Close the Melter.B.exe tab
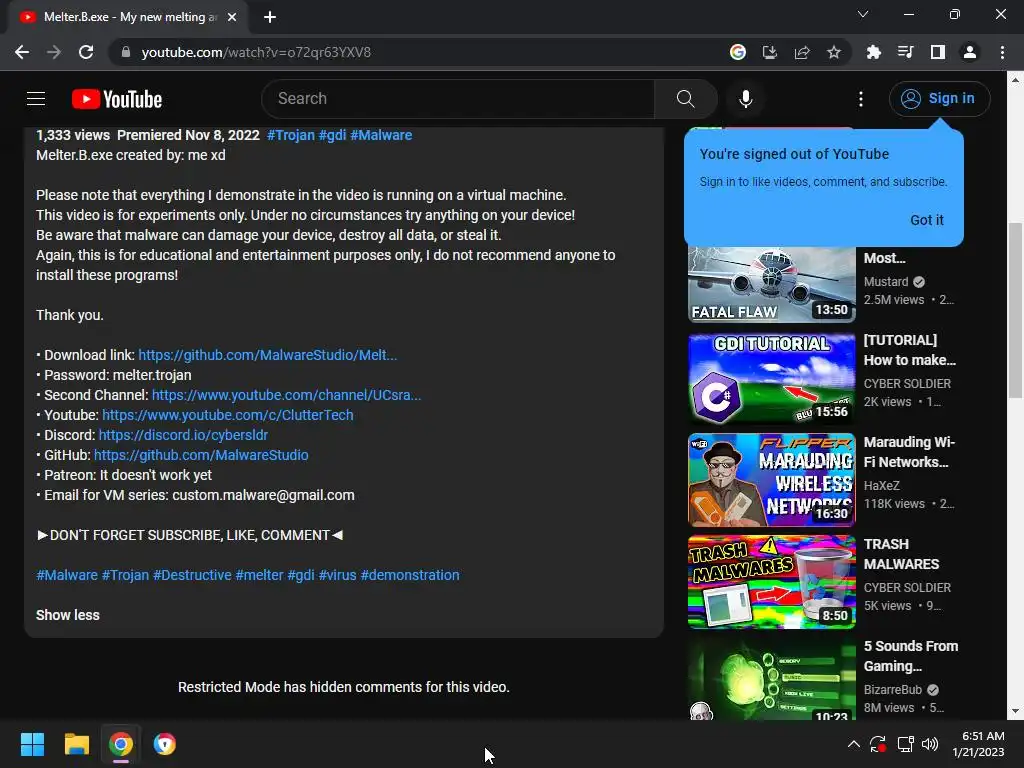 point(232,17)
